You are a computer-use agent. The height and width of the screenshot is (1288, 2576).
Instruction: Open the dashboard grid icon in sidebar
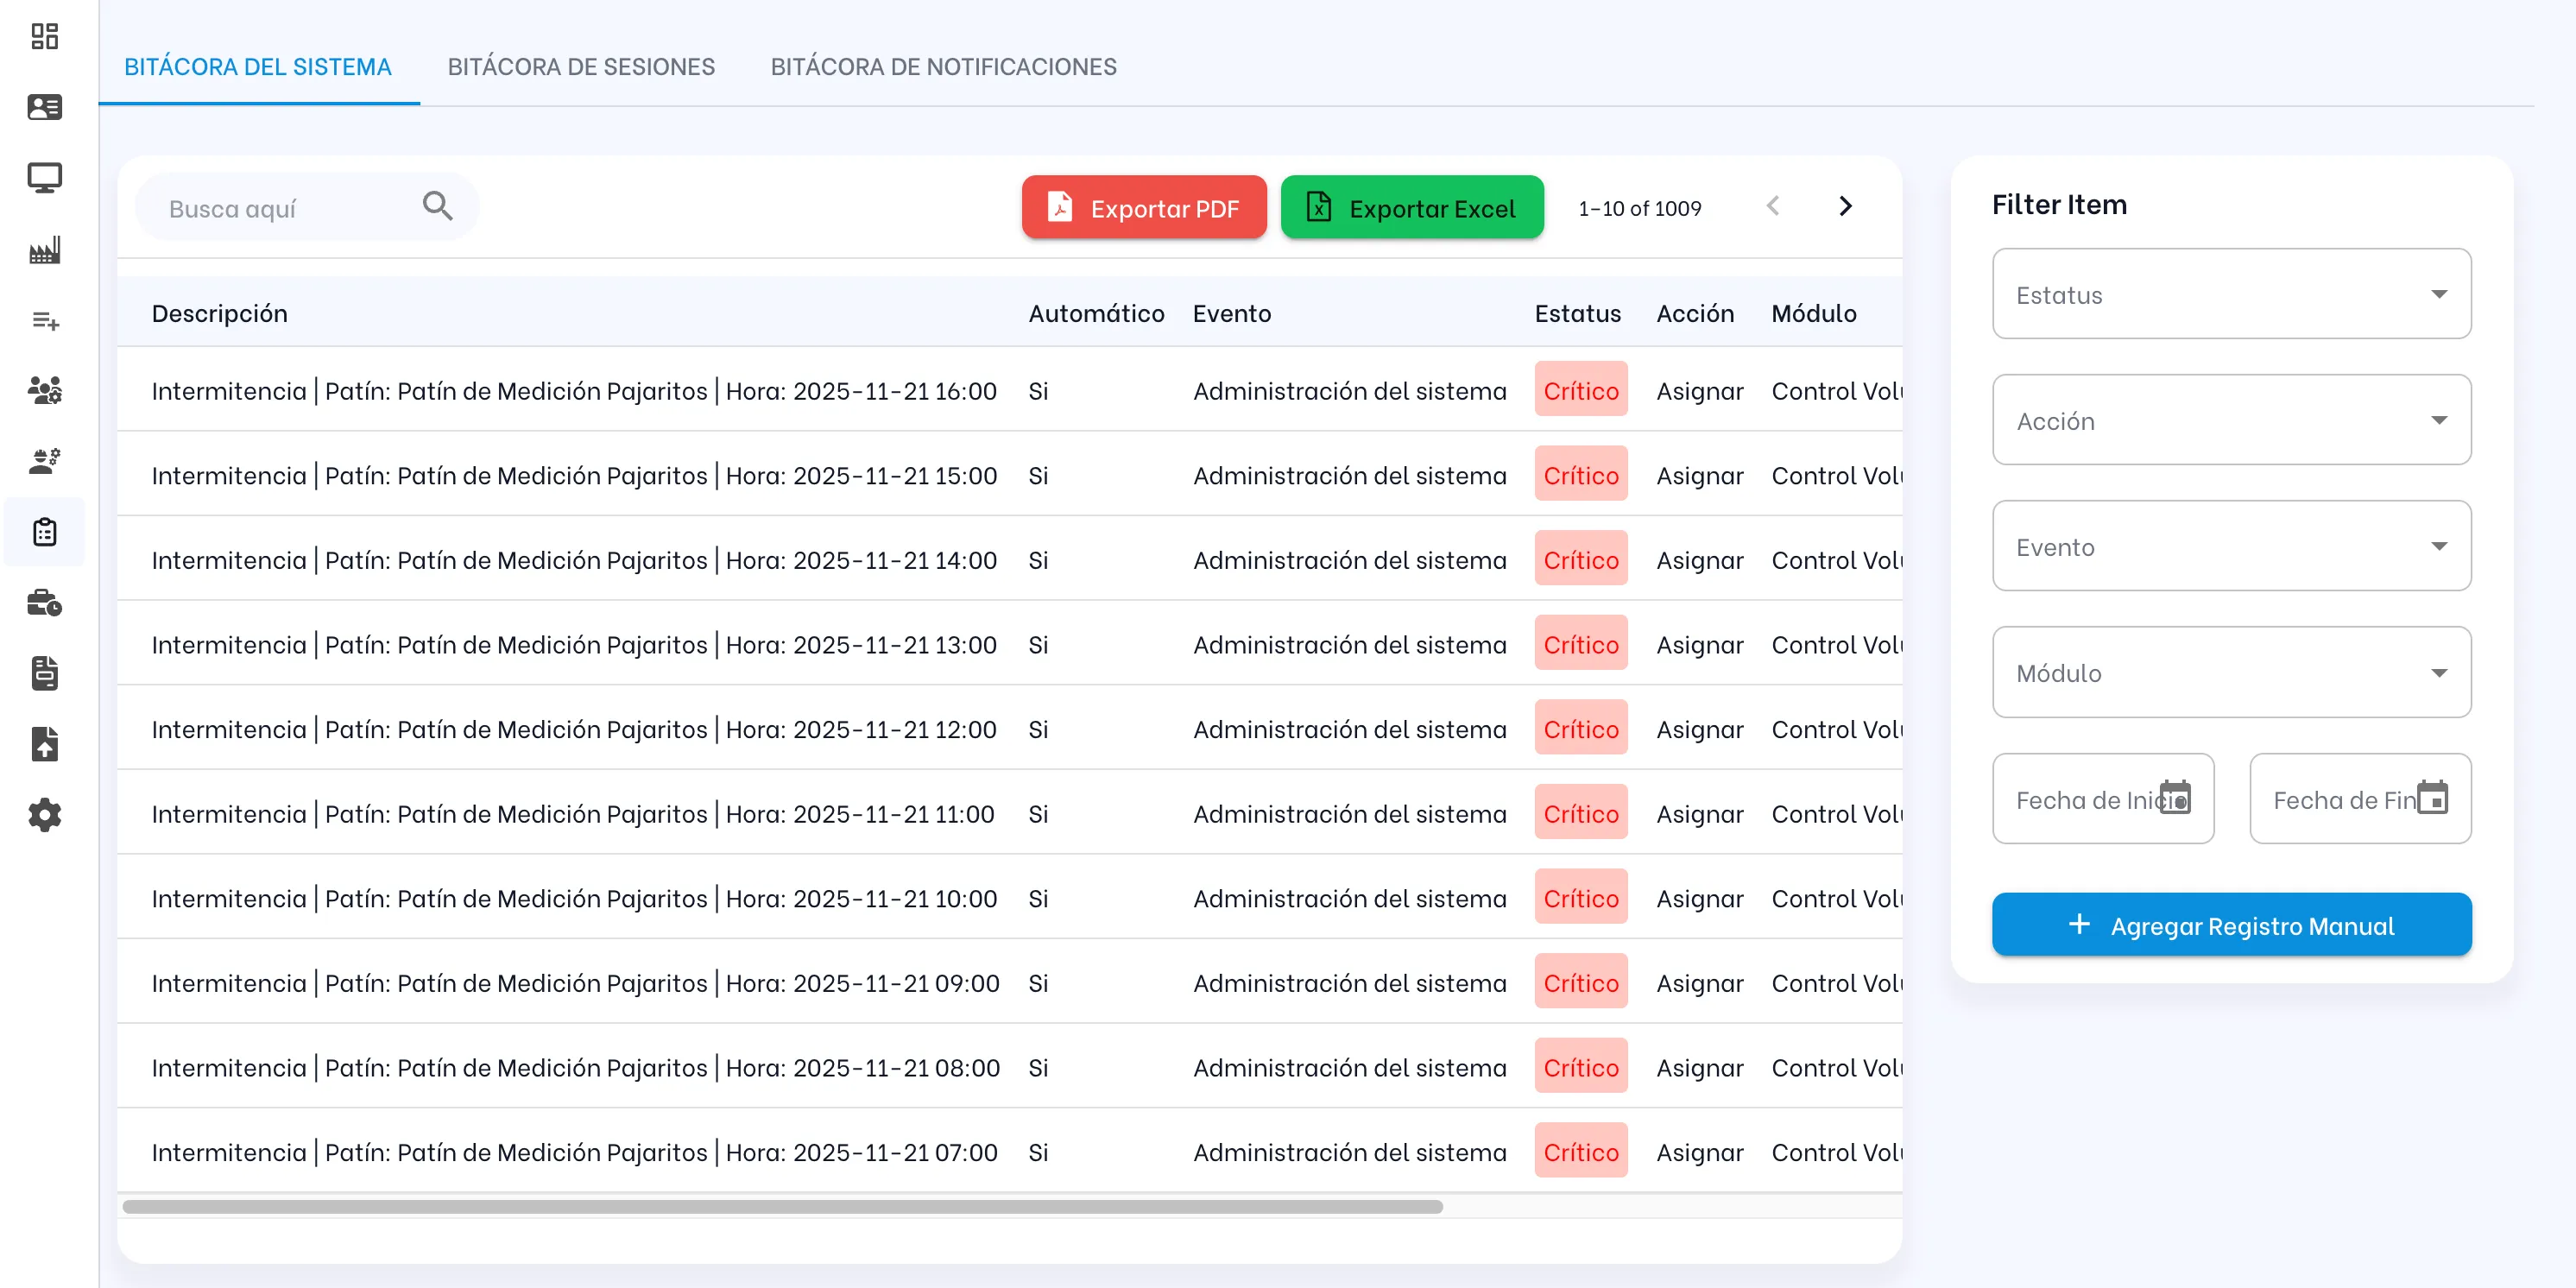[x=44, y=36]
